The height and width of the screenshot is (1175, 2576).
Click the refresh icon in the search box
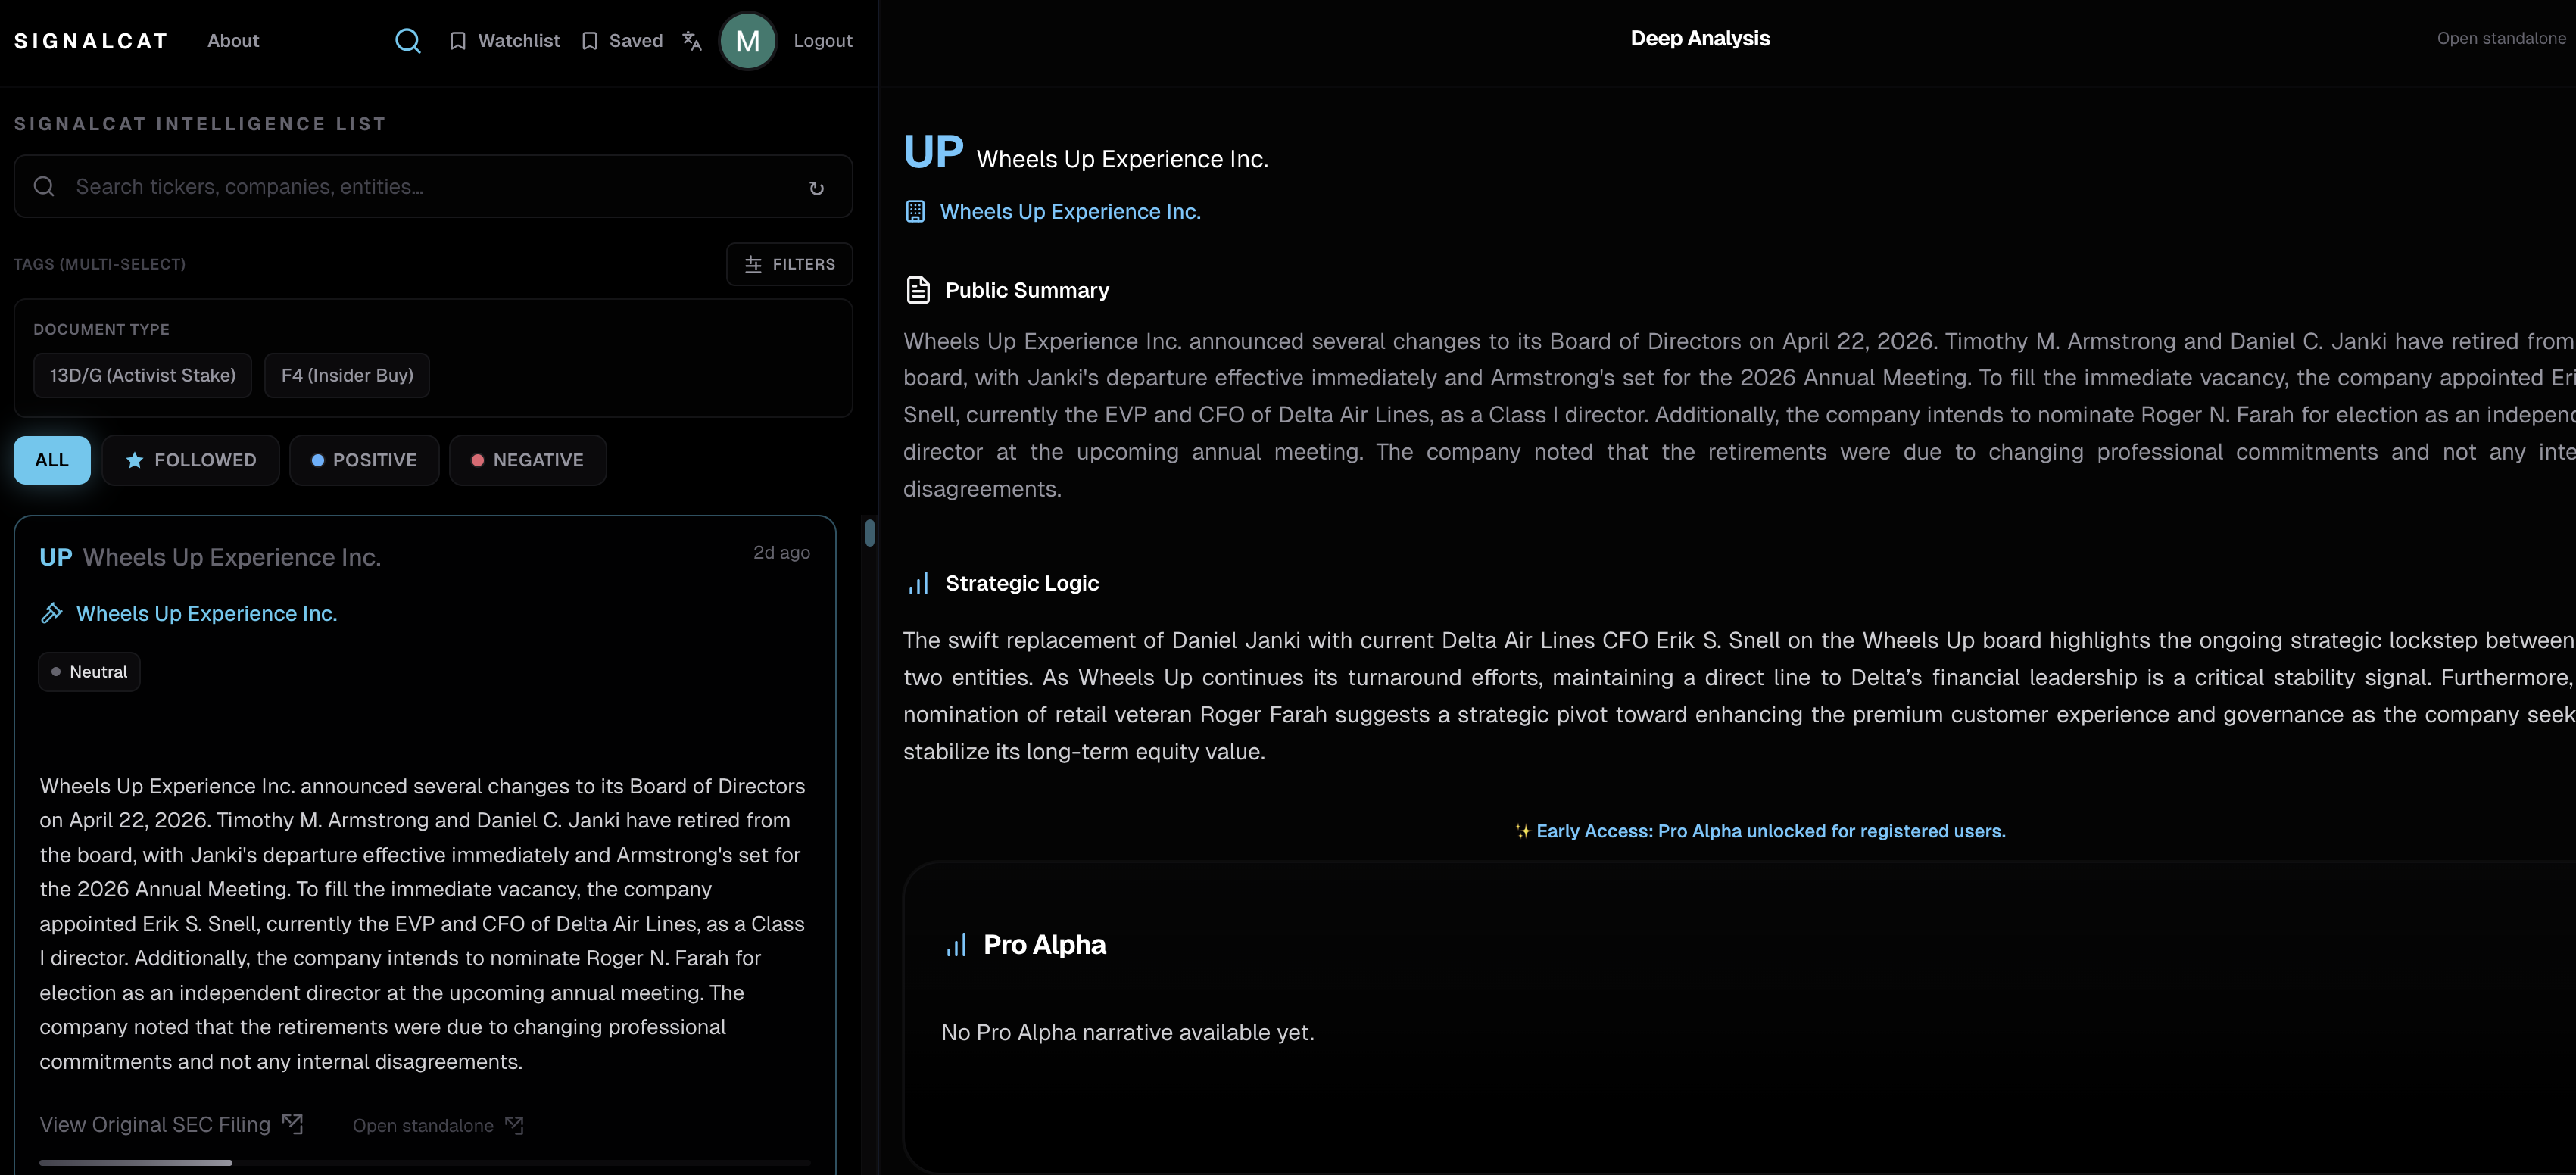pos(816,188)
